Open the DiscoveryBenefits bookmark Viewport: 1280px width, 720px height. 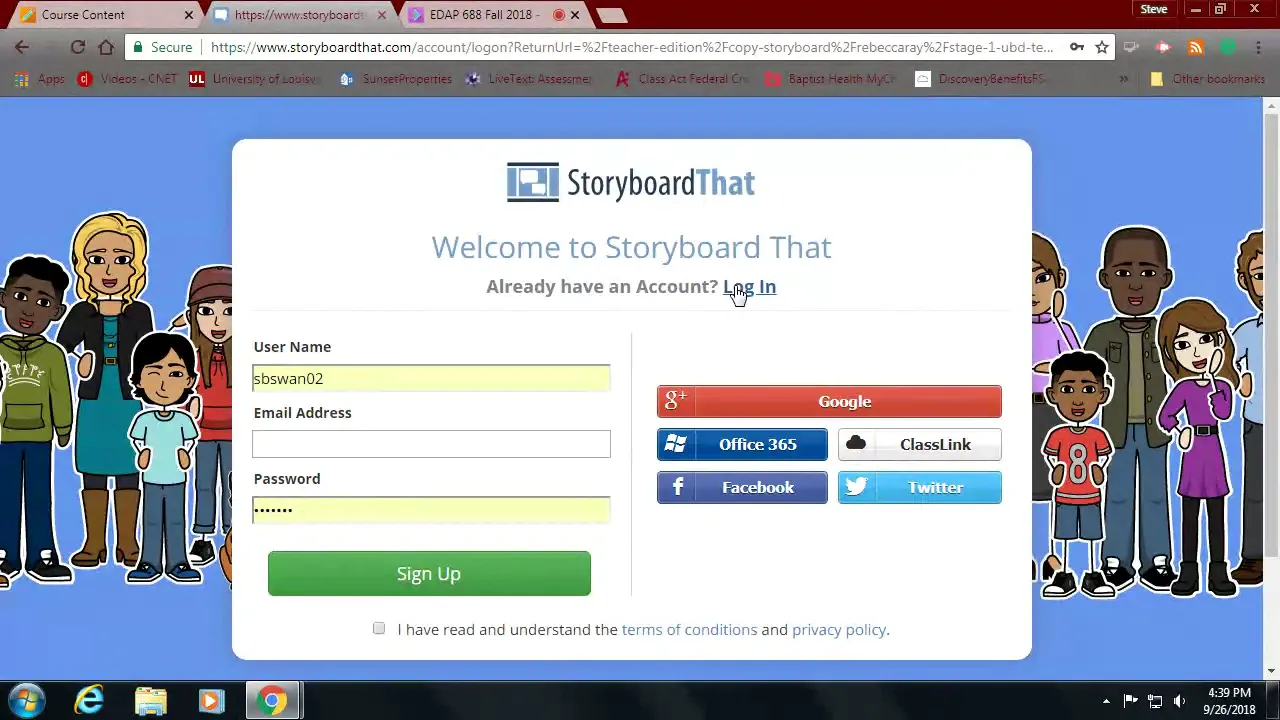point(981,79)
